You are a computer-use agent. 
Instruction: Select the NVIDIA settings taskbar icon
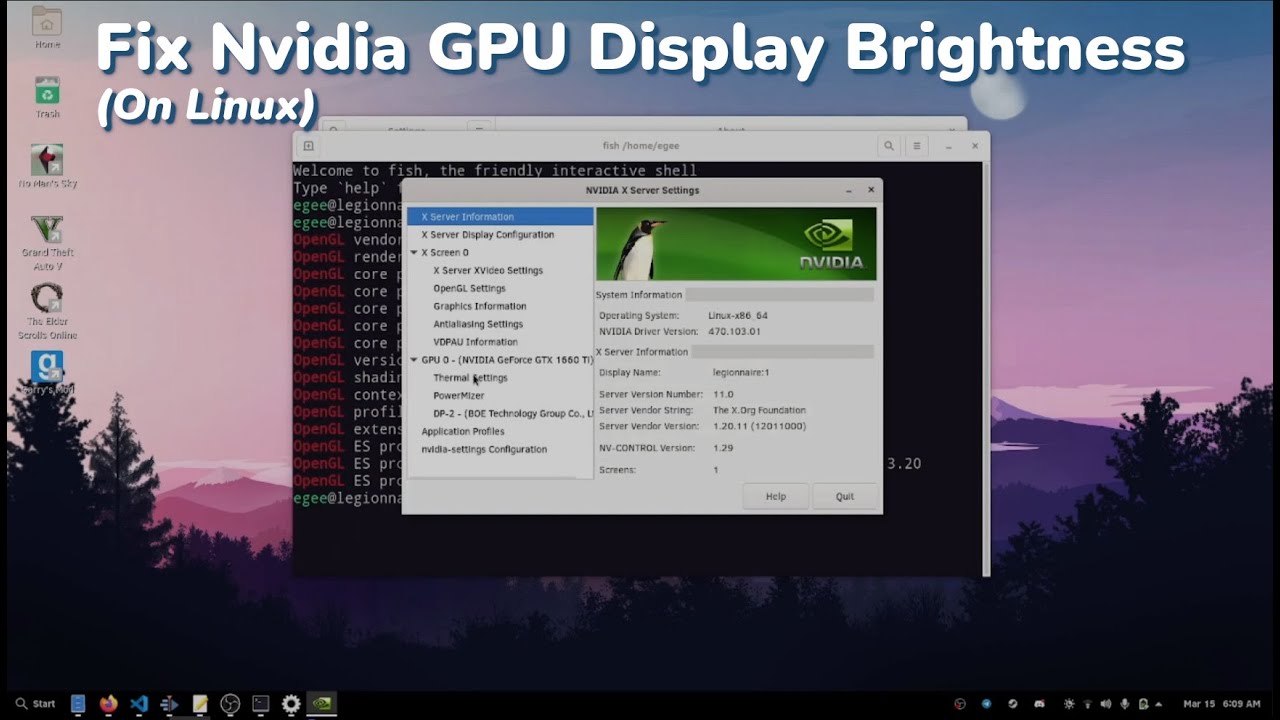tap(322, 704)
